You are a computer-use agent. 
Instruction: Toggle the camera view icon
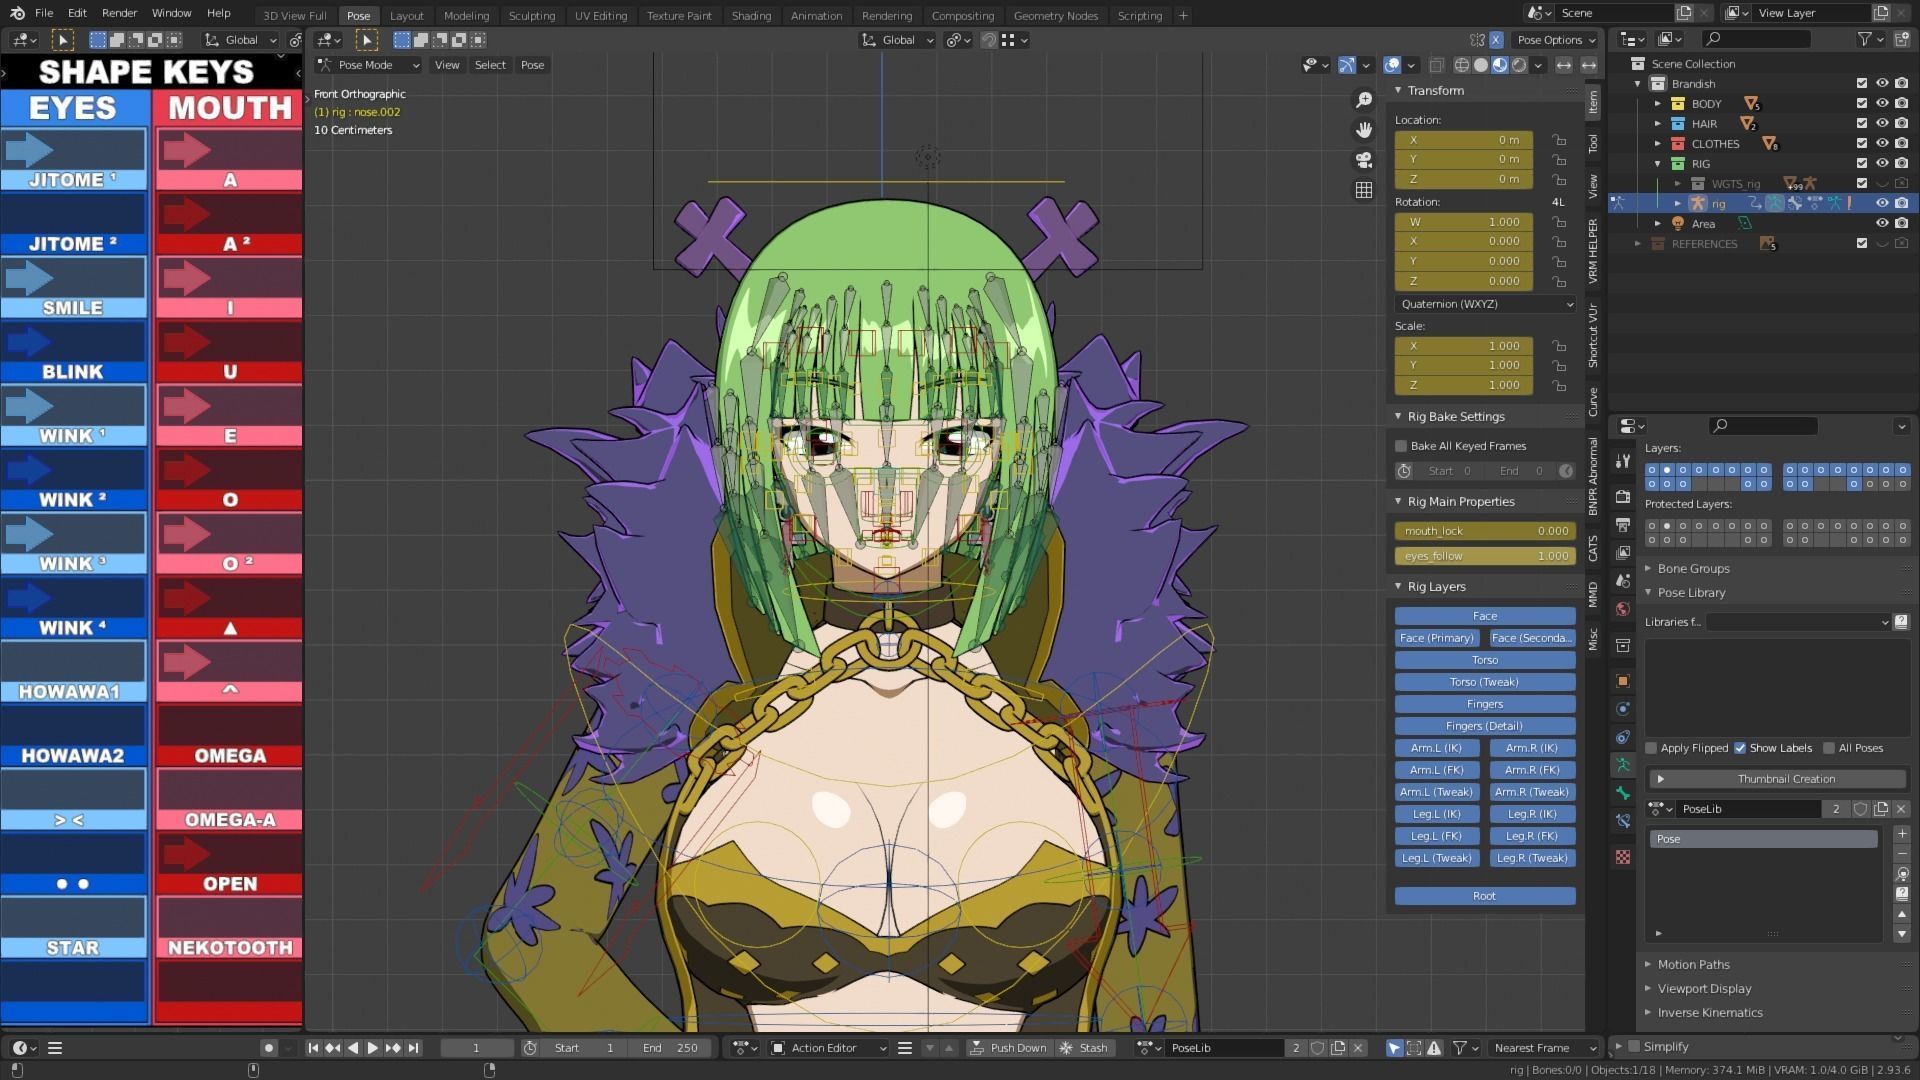pyautogui.click(x=1363, y=160)
